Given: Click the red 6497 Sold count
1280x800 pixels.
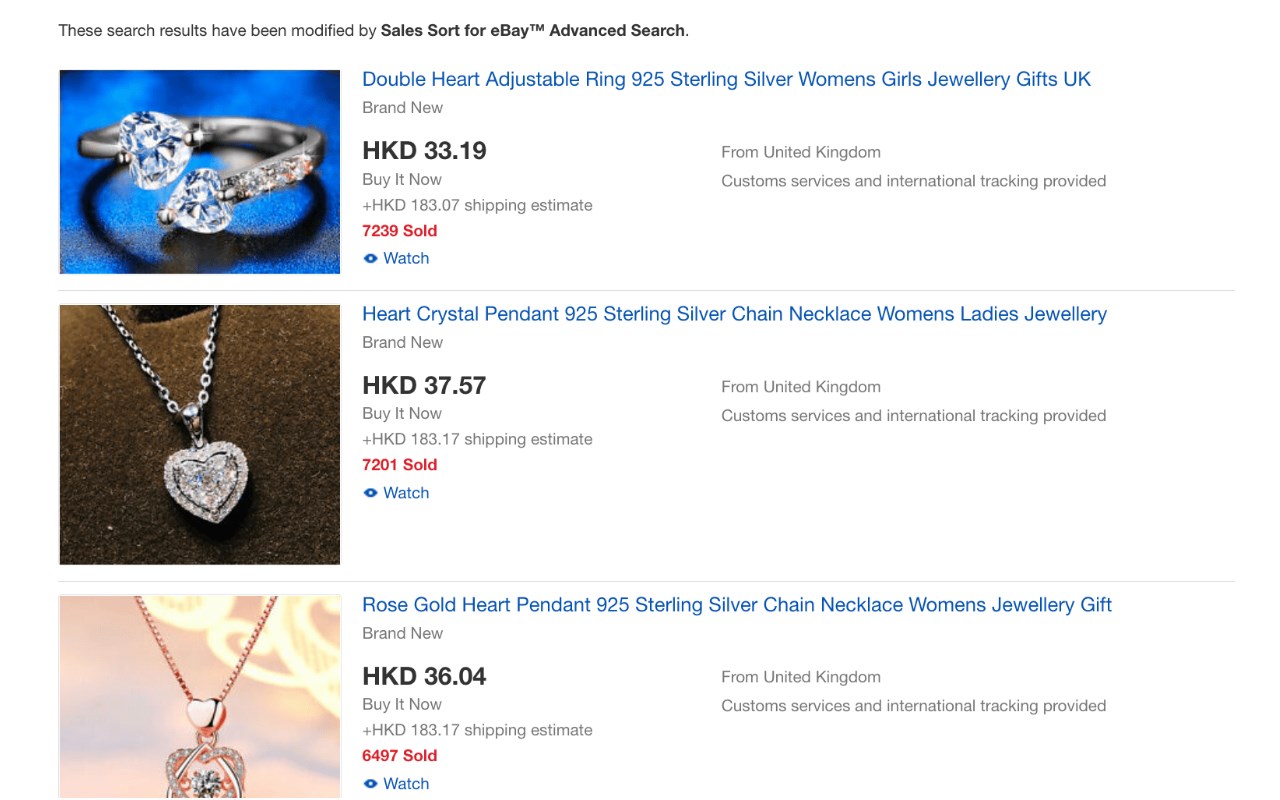Looking at the screenshot, I should pyautogui.click(x=400, y=756).
